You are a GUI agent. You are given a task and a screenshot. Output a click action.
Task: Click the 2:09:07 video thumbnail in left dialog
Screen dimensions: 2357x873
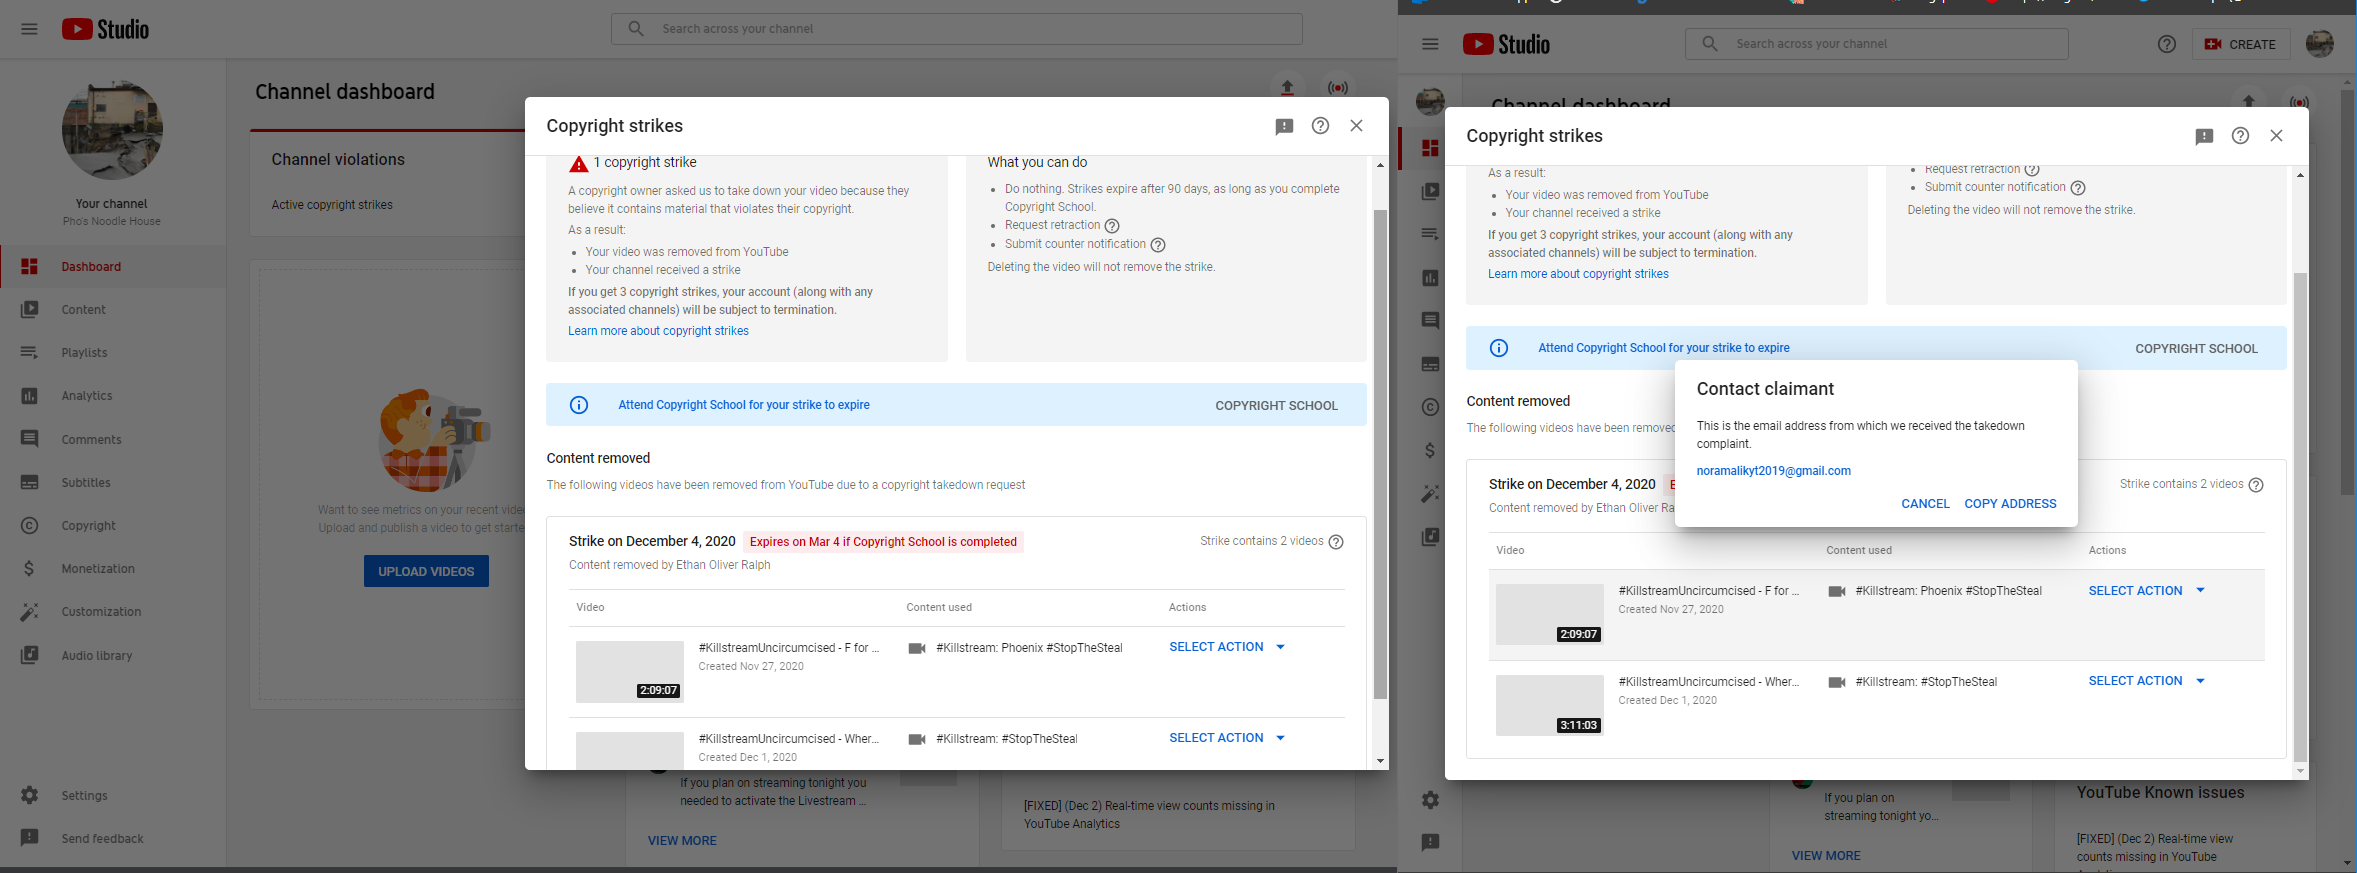(x=630, y=672)
